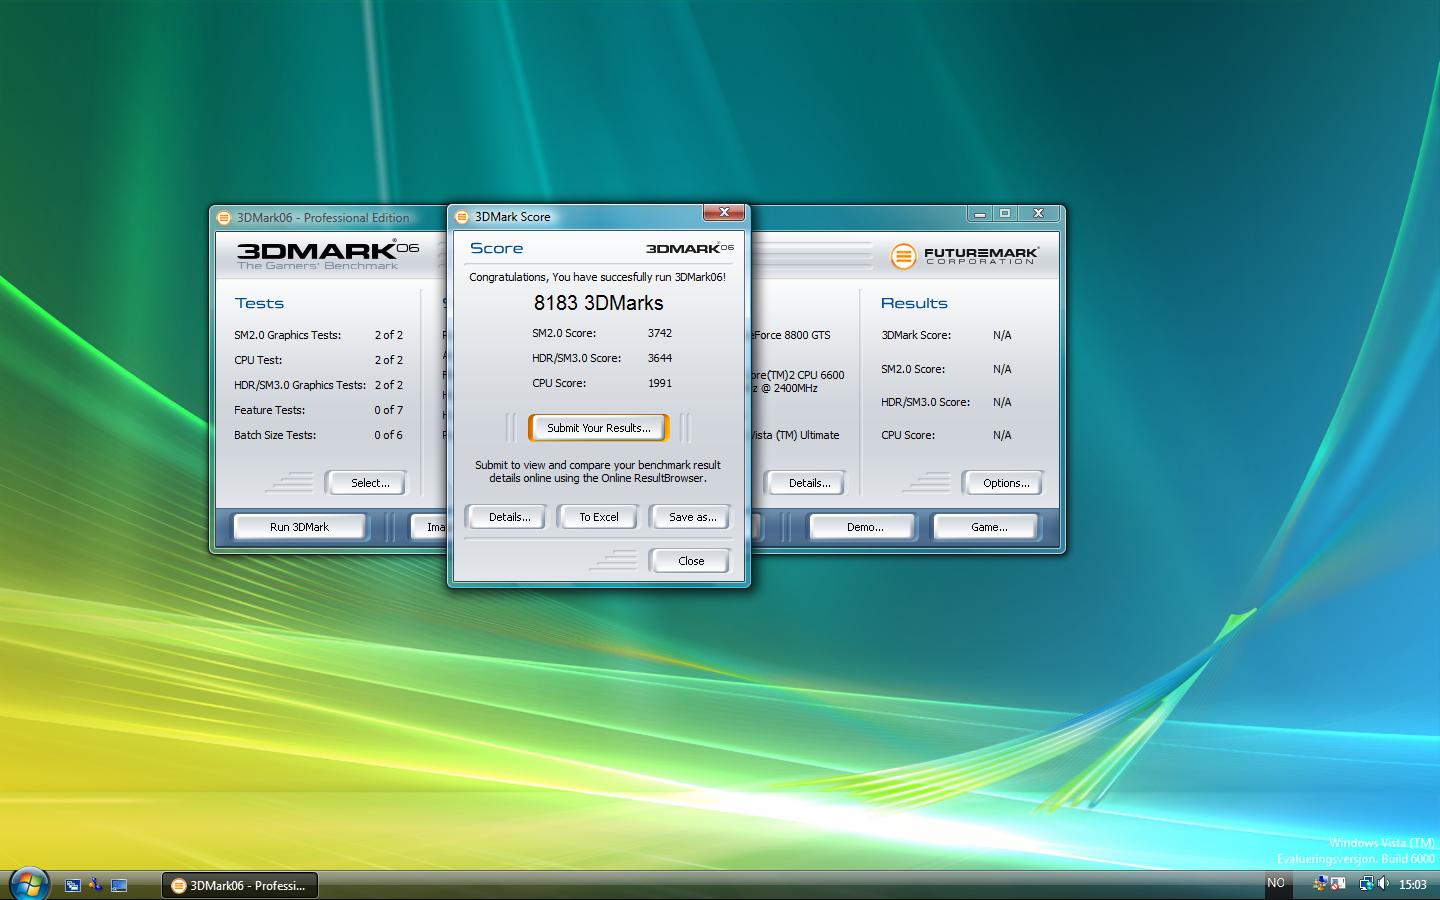1440x900 pixels.
Task: Click the SM2.0 Score value 3742
Action: click(x=660, y=333)
